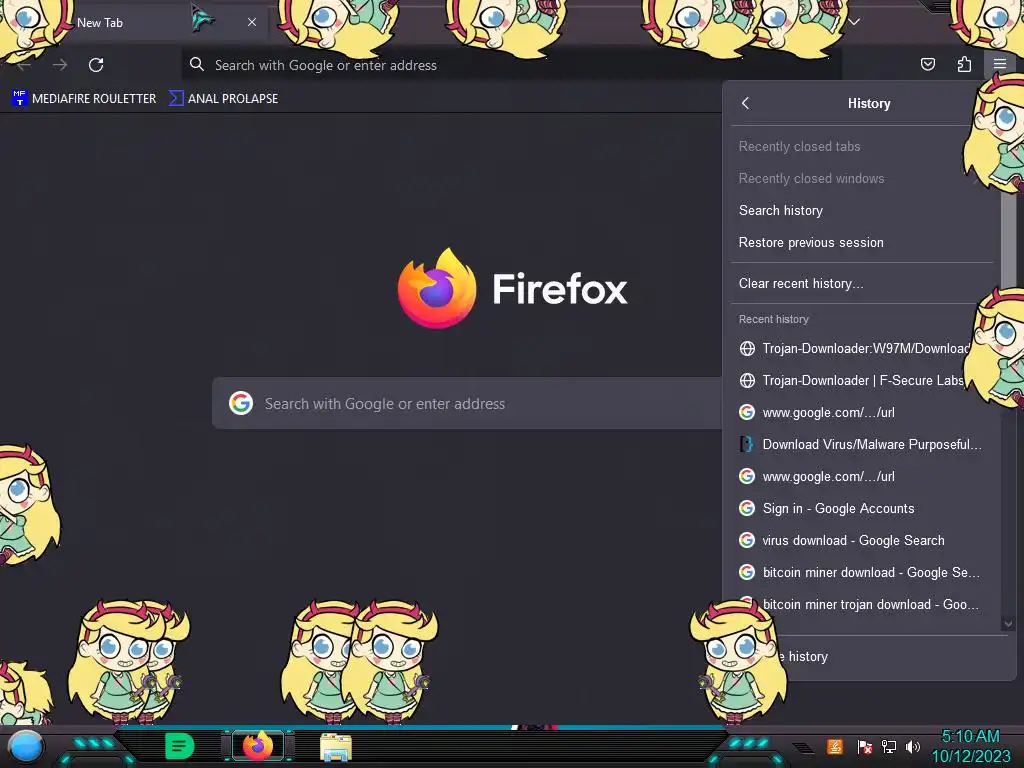Open the Save to Pocket icon
This screenshot has width=1024, height=768.
pyautogui.click(x=927, y=64)
